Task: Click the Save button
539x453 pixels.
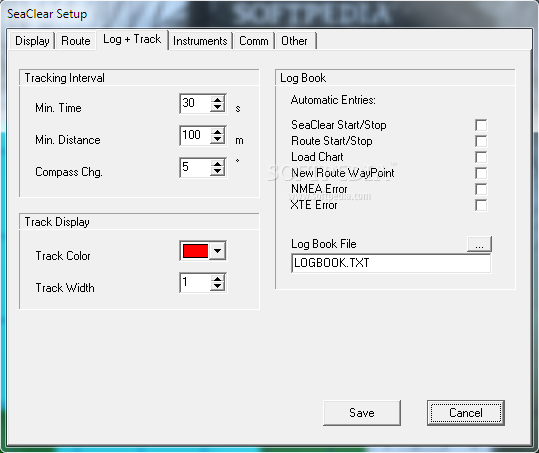Action: [x=362, y=413]
